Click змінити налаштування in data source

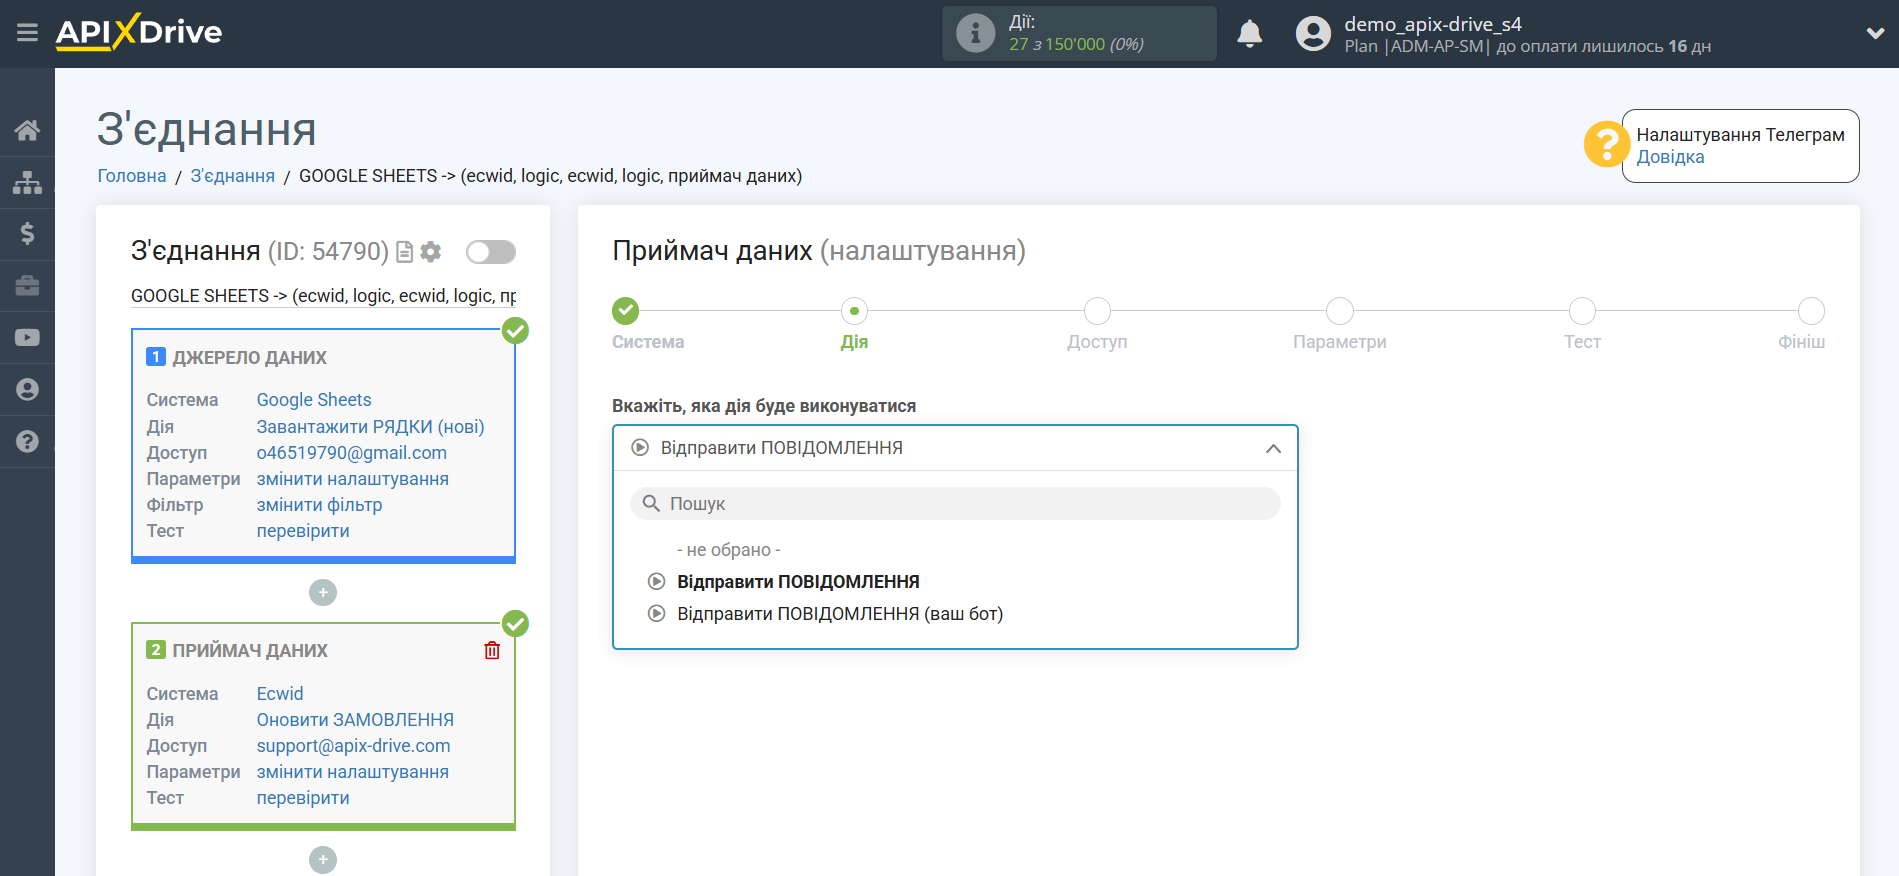[353, 479]
